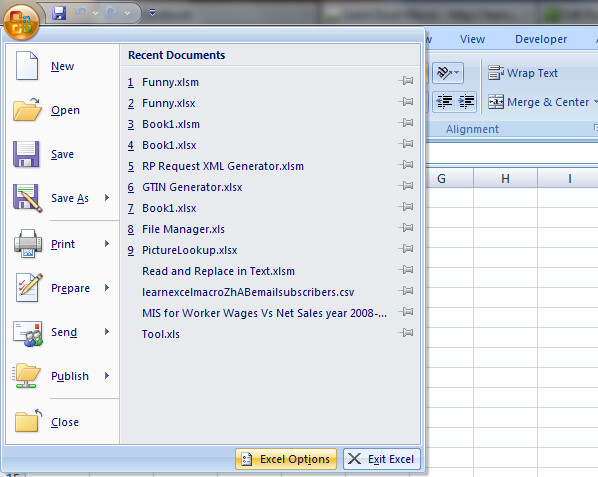
Task: Select column header H
Action: pos(505,178)
